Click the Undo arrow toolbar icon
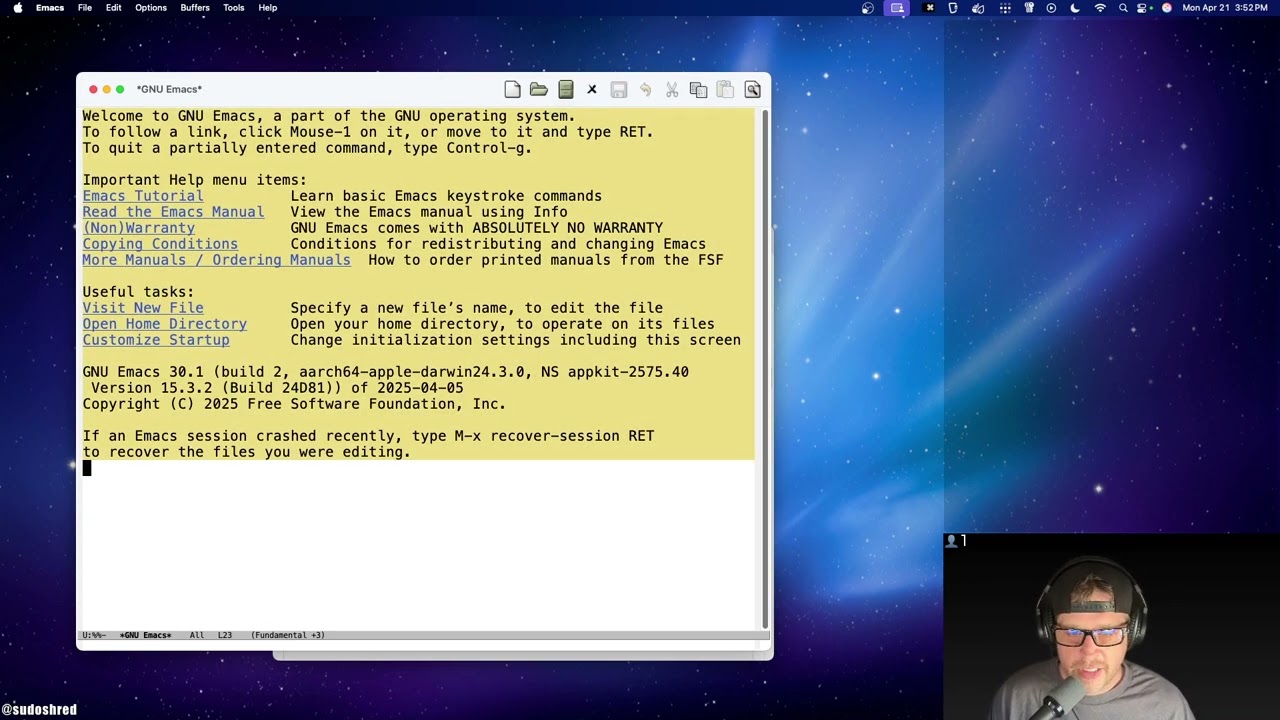 click(x=645, y=90)
